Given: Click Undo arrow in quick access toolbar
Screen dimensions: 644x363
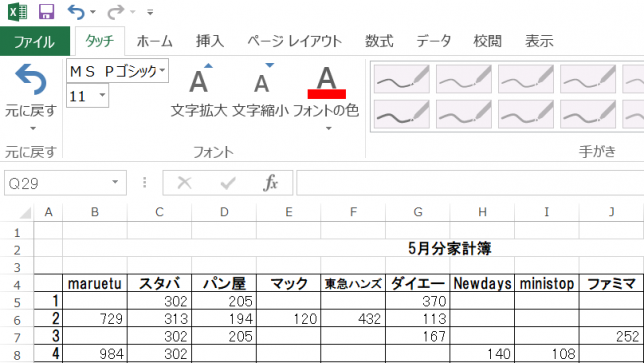Looking at the screenshot, I should pos(76,12).
